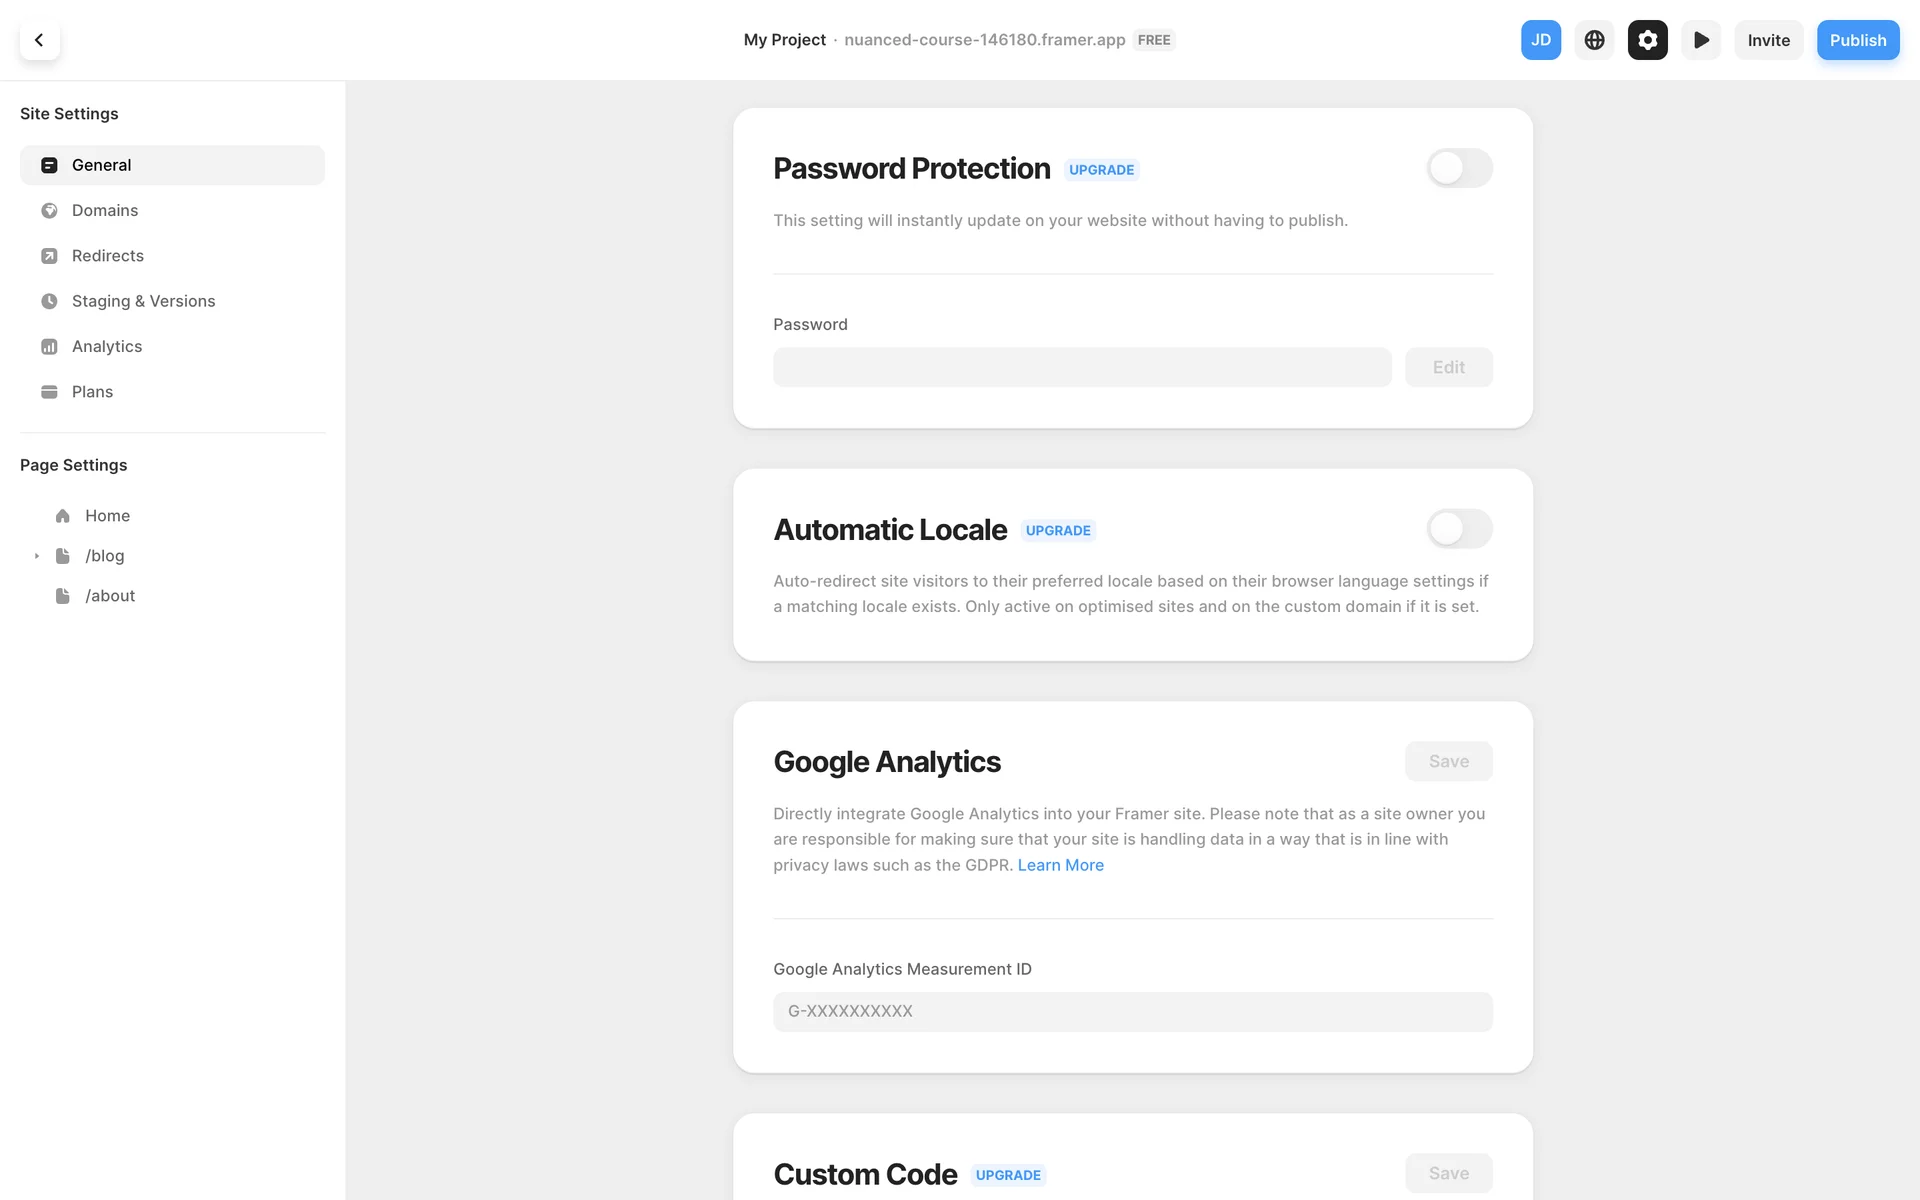
Task: Open the globe localization icon
Action: click(1594, 40)
